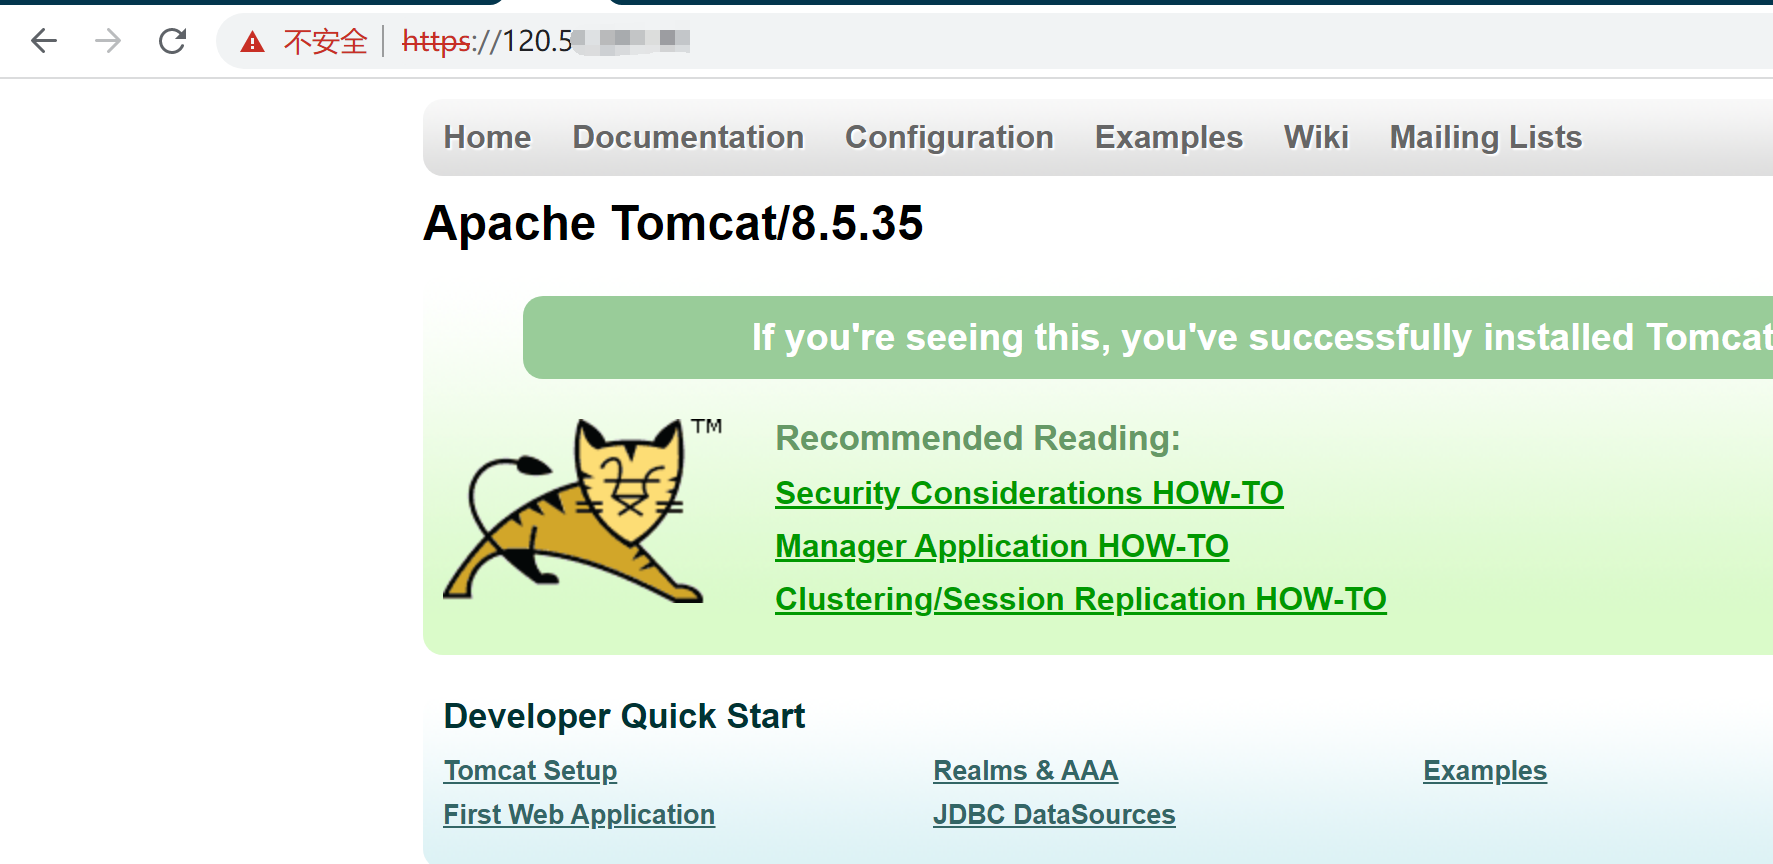This screenshot has width=1773, height=864.
Task: Open Examples in the top navigation bar
Action: pyautogui.click(x=1168, y=137)
